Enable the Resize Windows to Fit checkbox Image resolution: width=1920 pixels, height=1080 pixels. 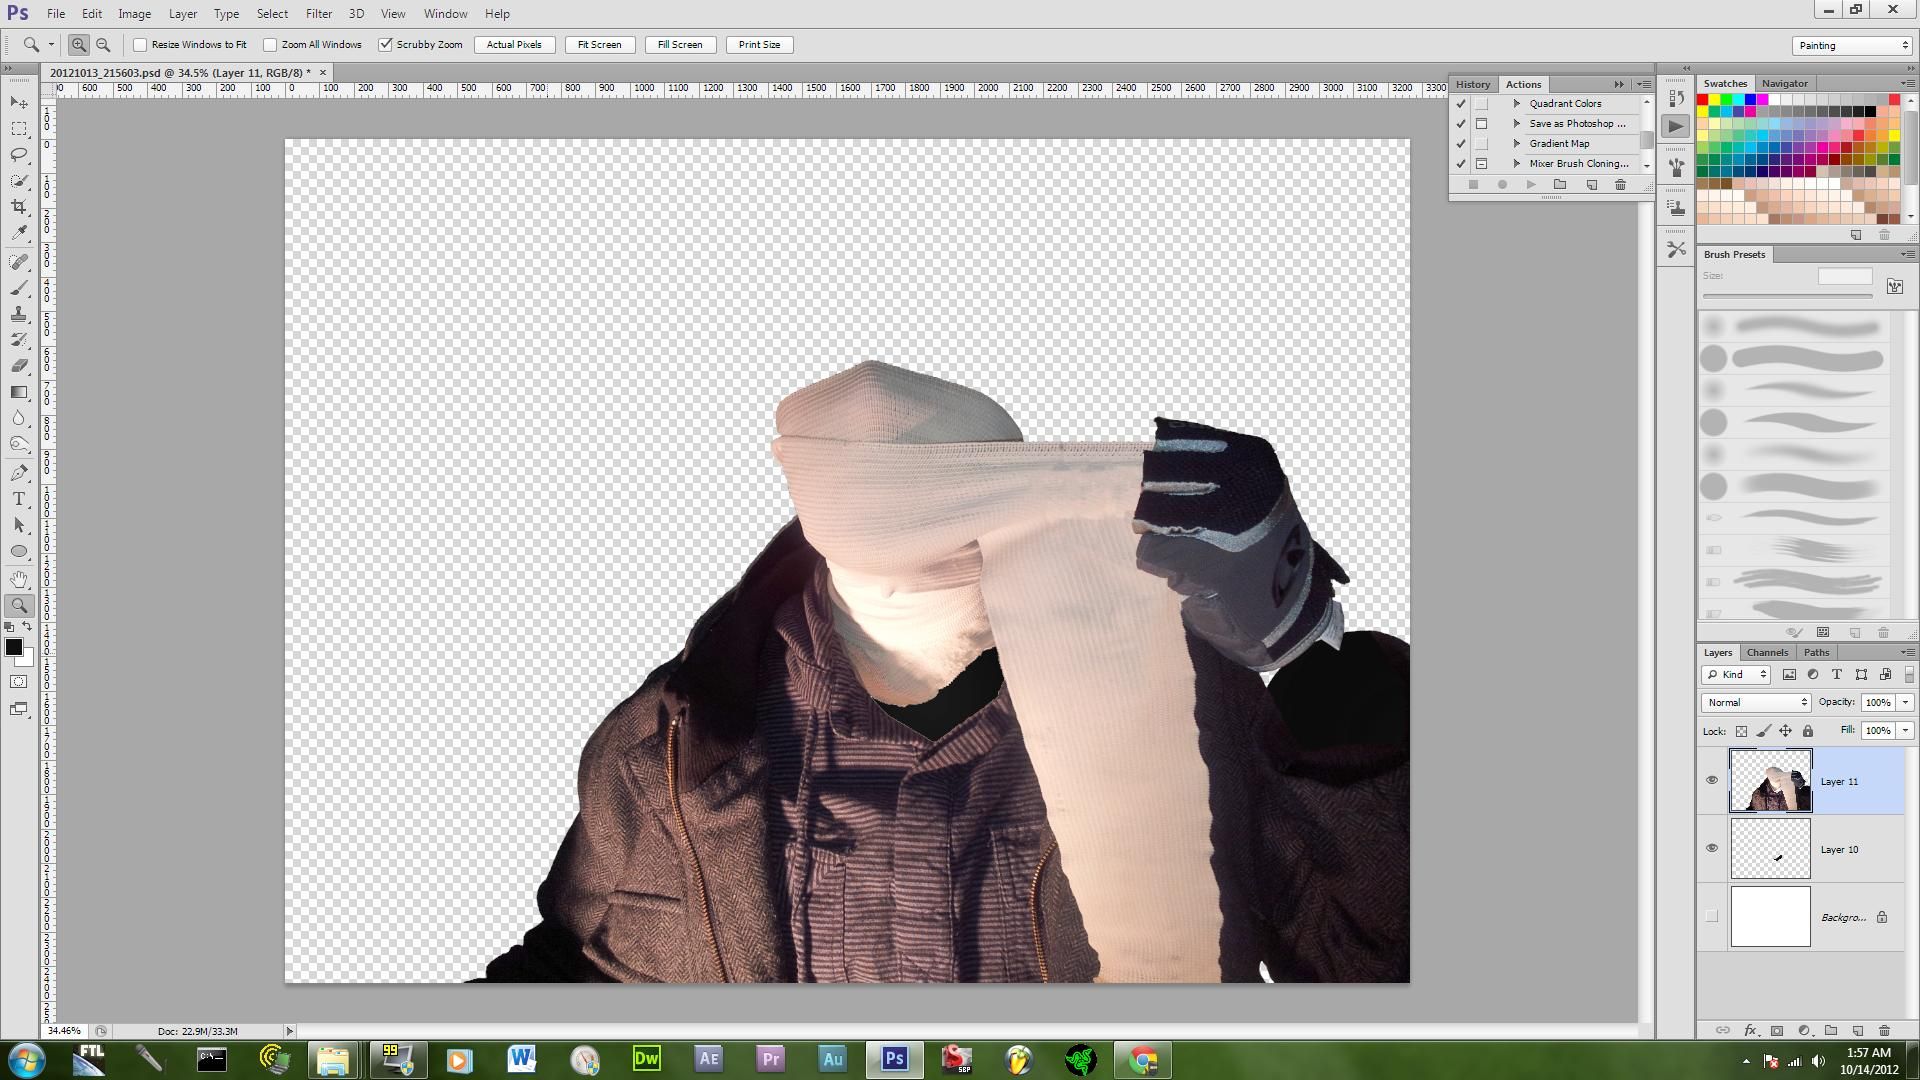140,44
